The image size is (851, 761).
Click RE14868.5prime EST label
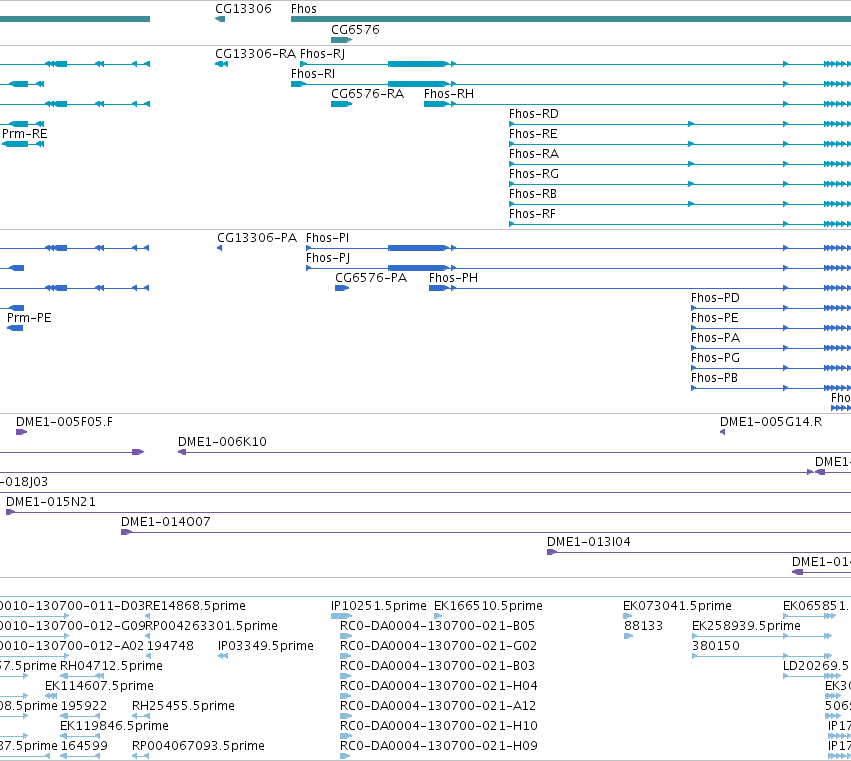(x=195, y=606)
